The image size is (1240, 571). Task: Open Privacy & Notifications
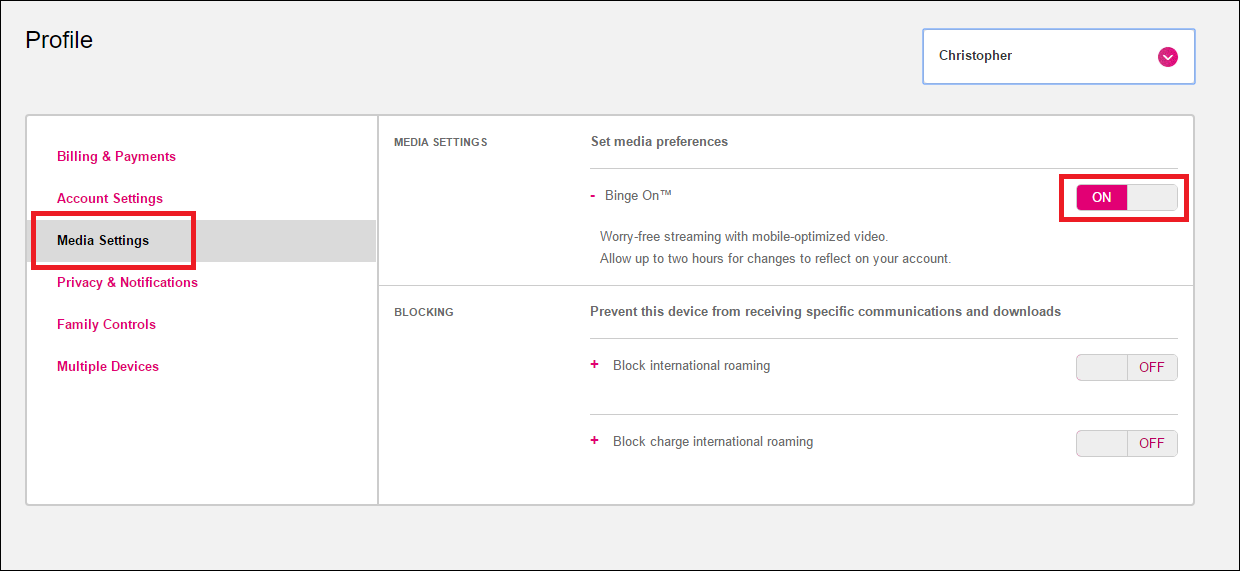(127, 283)
